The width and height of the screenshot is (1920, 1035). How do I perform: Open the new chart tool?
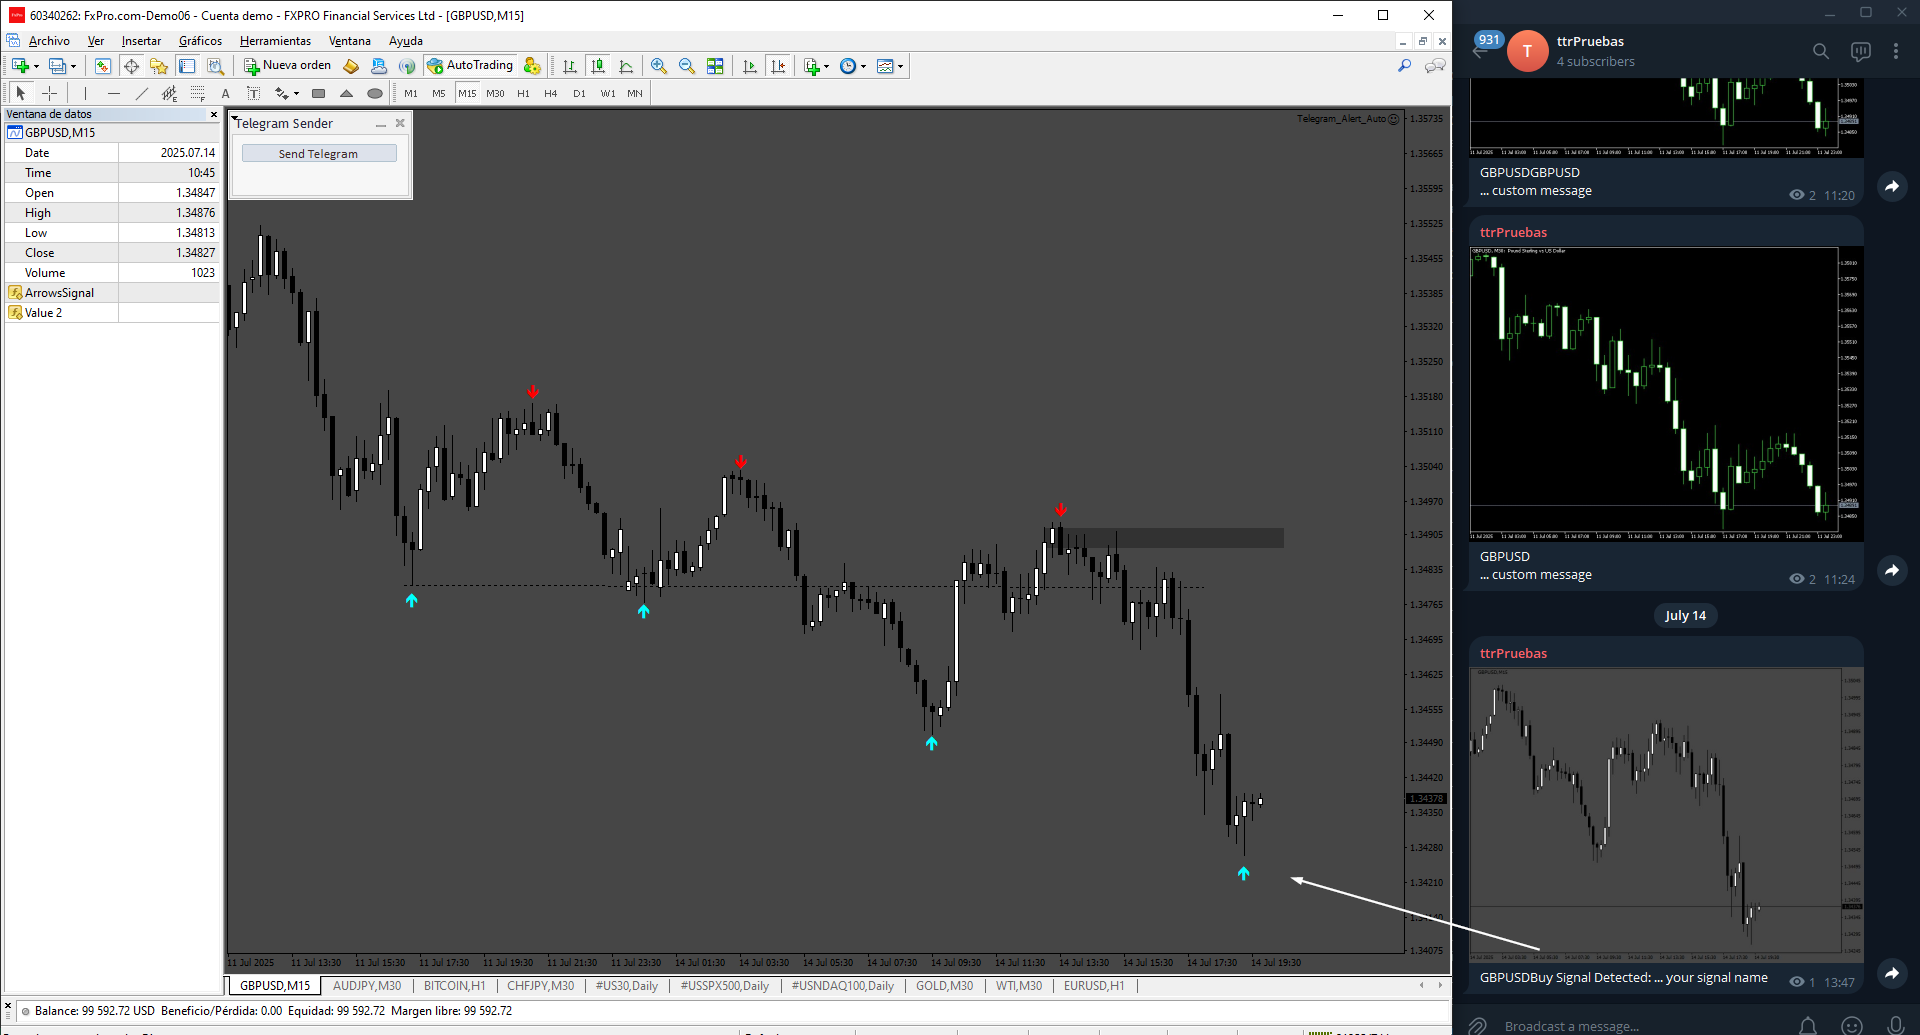pos(20,66)
